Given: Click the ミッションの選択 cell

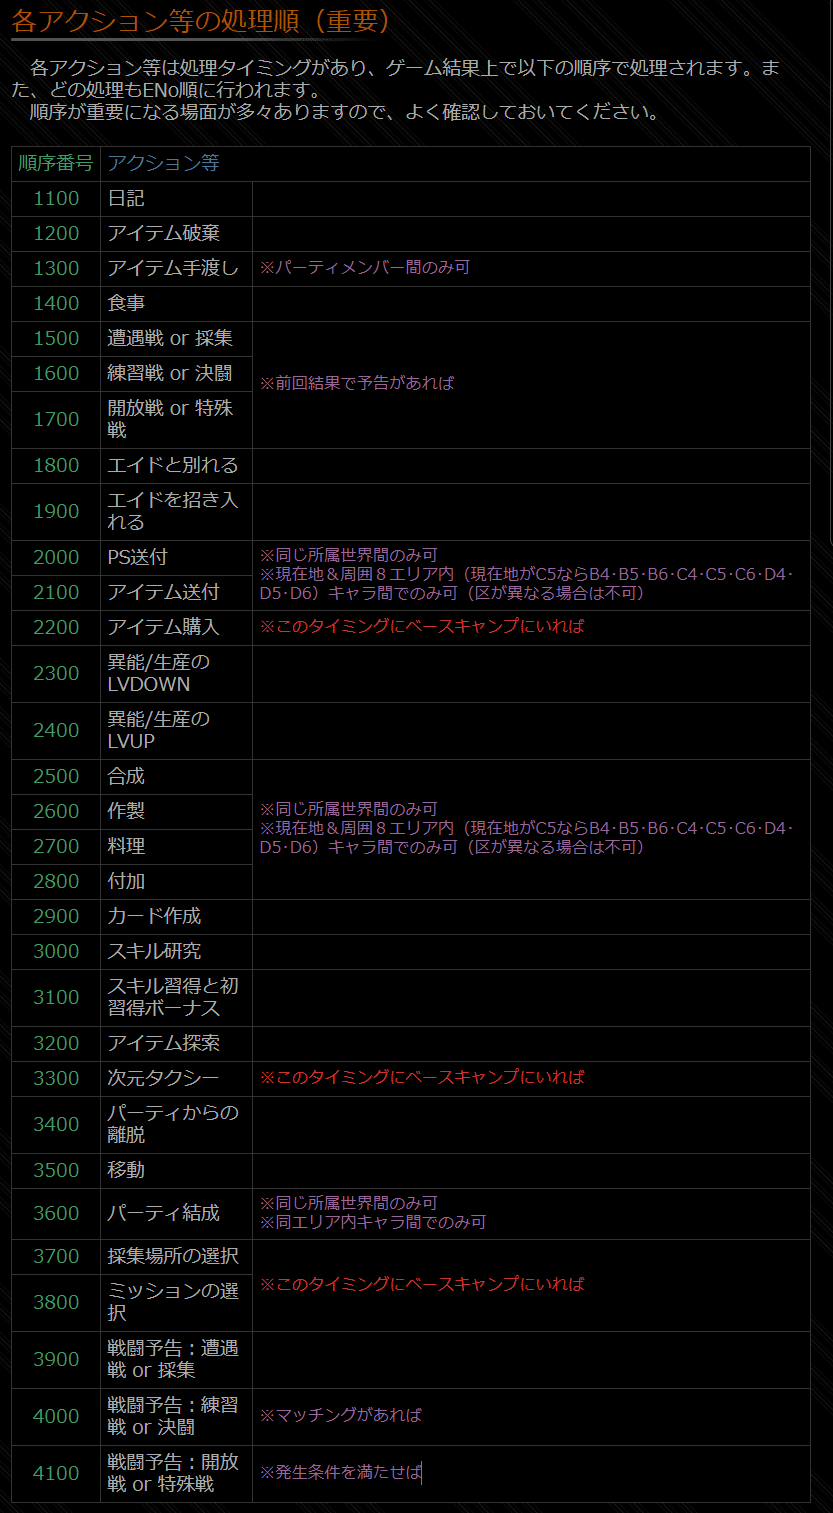Looking at the screenshot, I should pos(176,1303).
